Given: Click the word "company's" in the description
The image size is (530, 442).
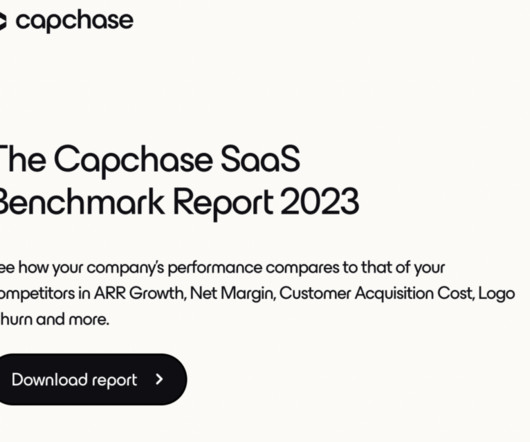Looking at the screenshot, I should pos(125,268).
